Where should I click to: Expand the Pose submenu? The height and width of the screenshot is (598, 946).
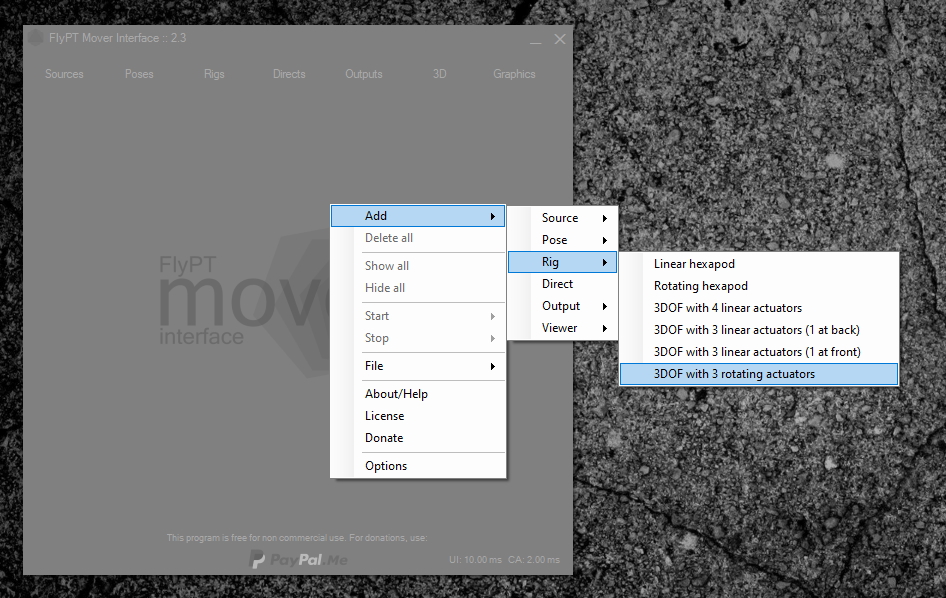tap(562, 240)
